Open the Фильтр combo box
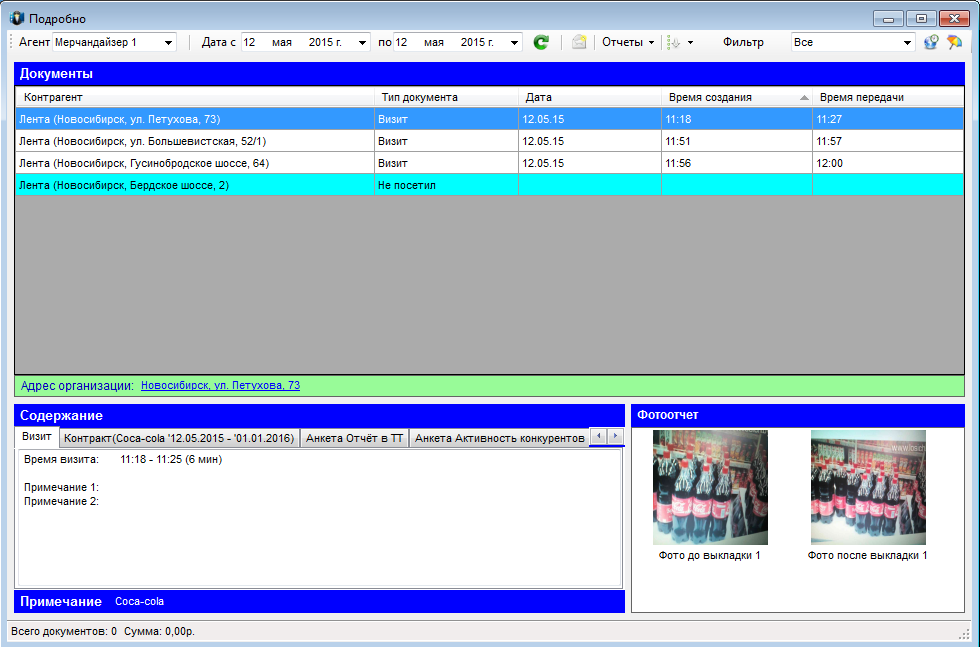This screenshot has height=647, width=980. pos(907,43)
